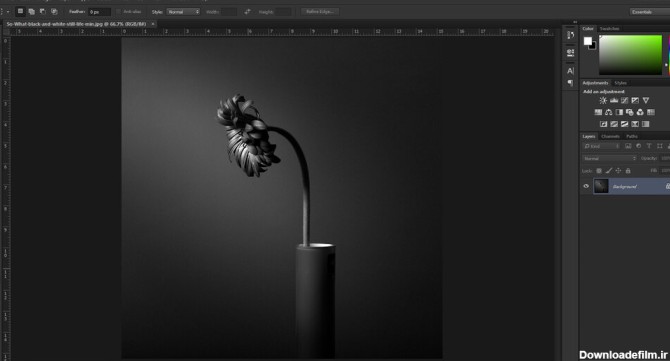The image size is (670, 361).
Task: Add a Threshold adjustment
Action: point(624,124)
